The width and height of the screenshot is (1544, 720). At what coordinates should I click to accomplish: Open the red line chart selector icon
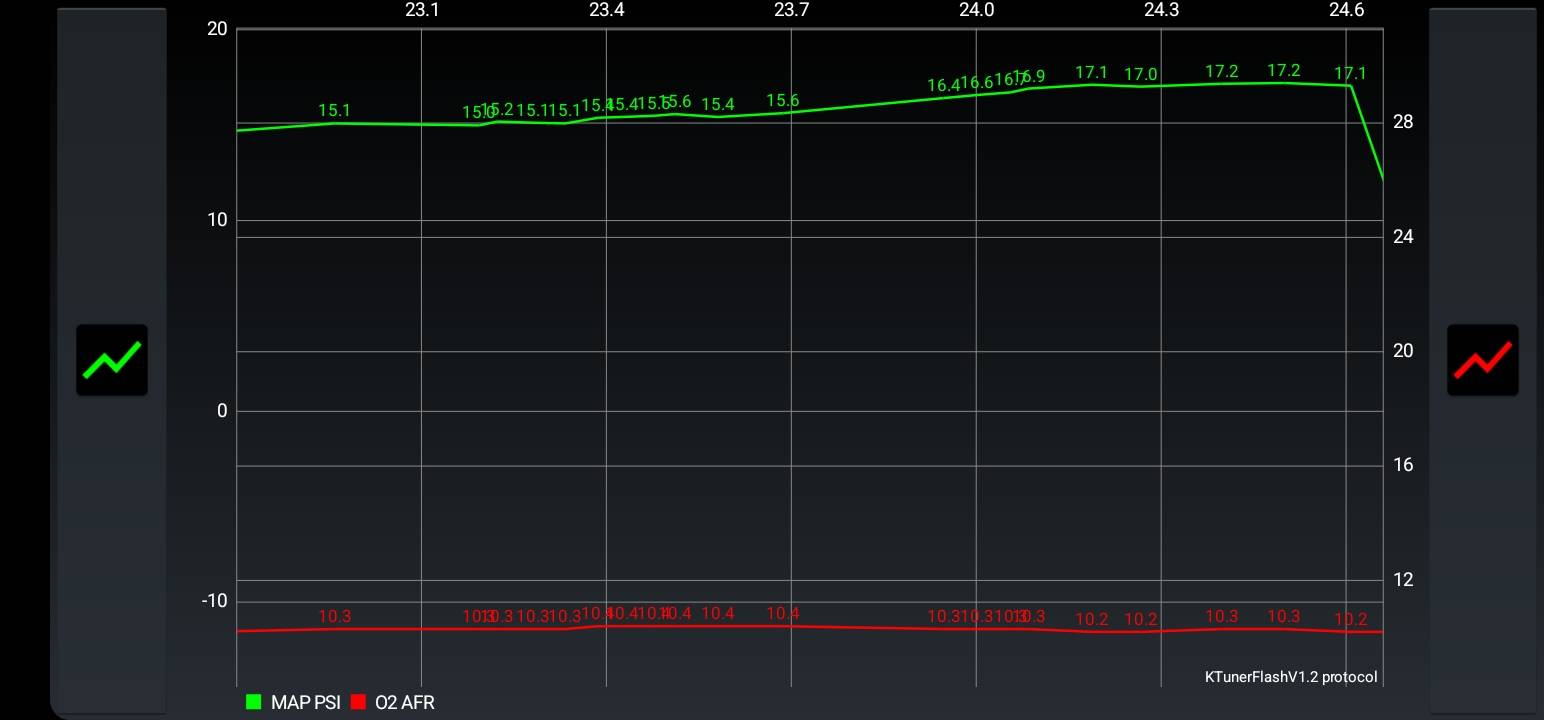tap(1482, 360)
